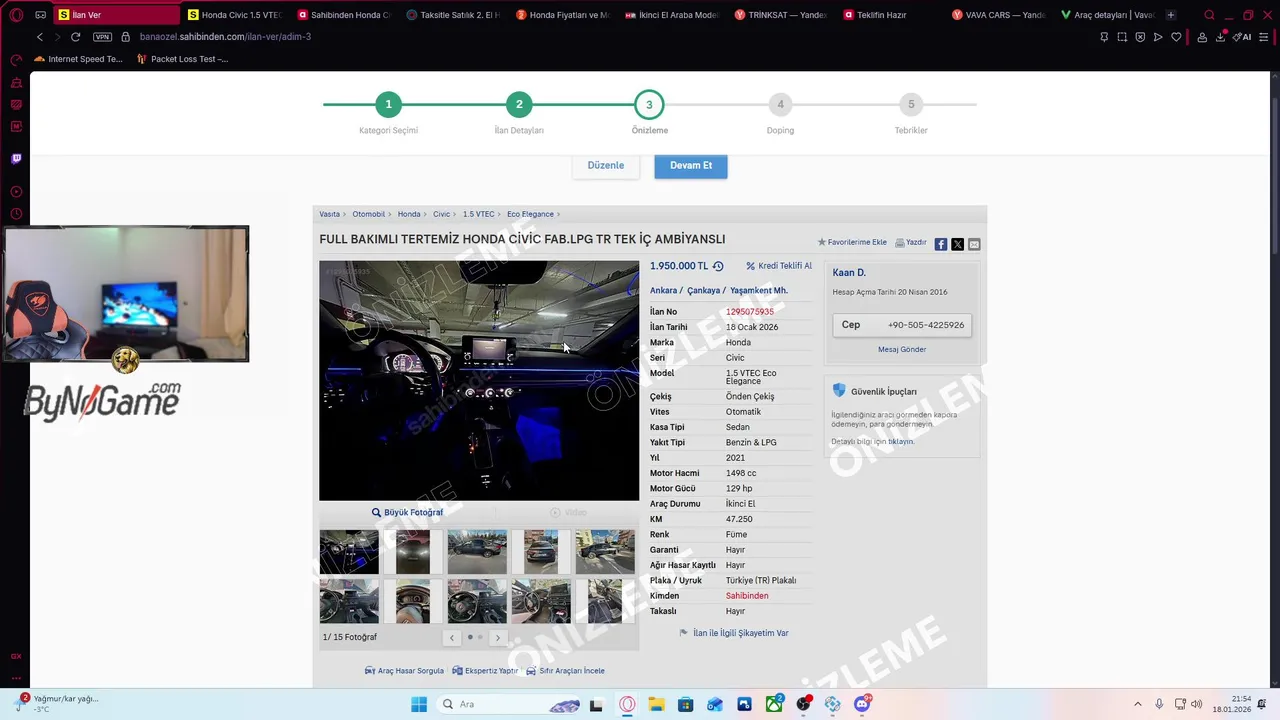Click Ekspertiz Yaptır link
The image size is (1280, 720).
click(485, 671)
